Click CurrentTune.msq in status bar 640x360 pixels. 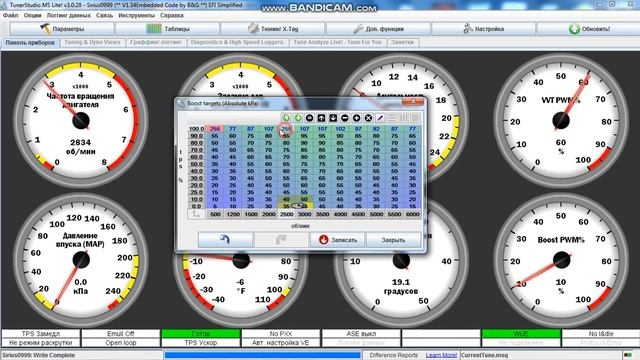[484, 355]
